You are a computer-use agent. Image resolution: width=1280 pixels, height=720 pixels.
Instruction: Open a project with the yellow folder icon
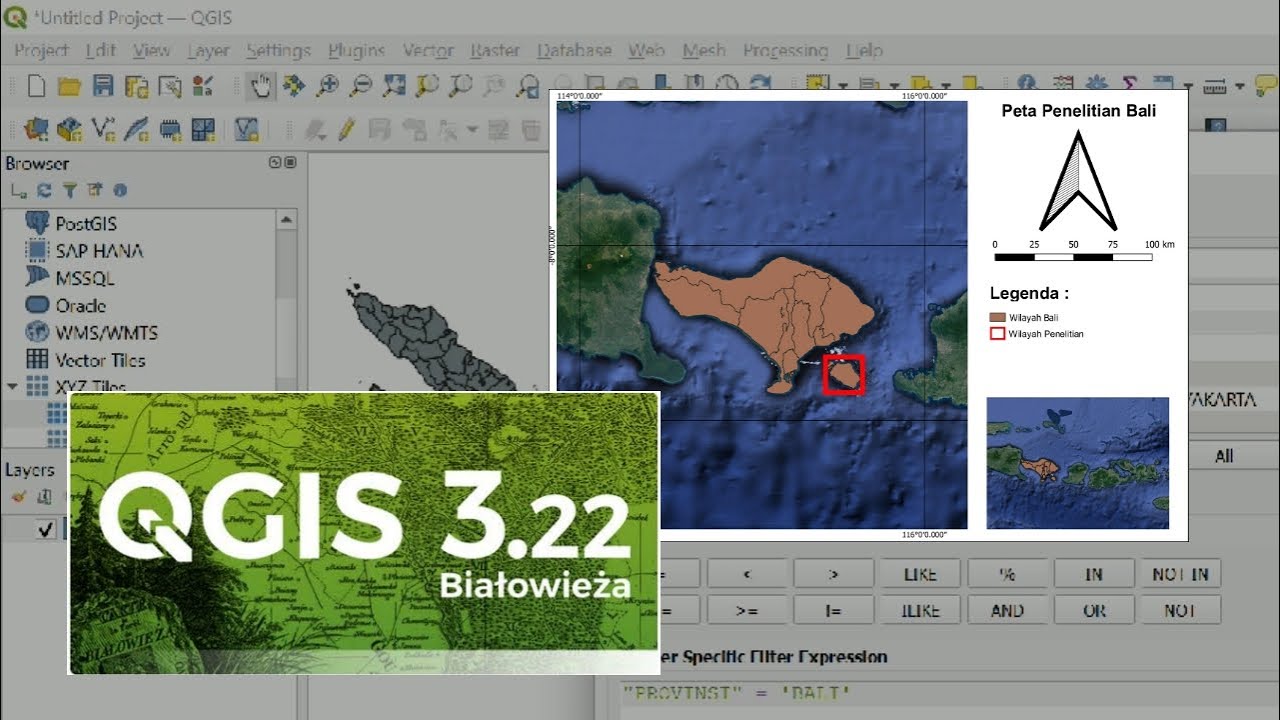(69, 86)
